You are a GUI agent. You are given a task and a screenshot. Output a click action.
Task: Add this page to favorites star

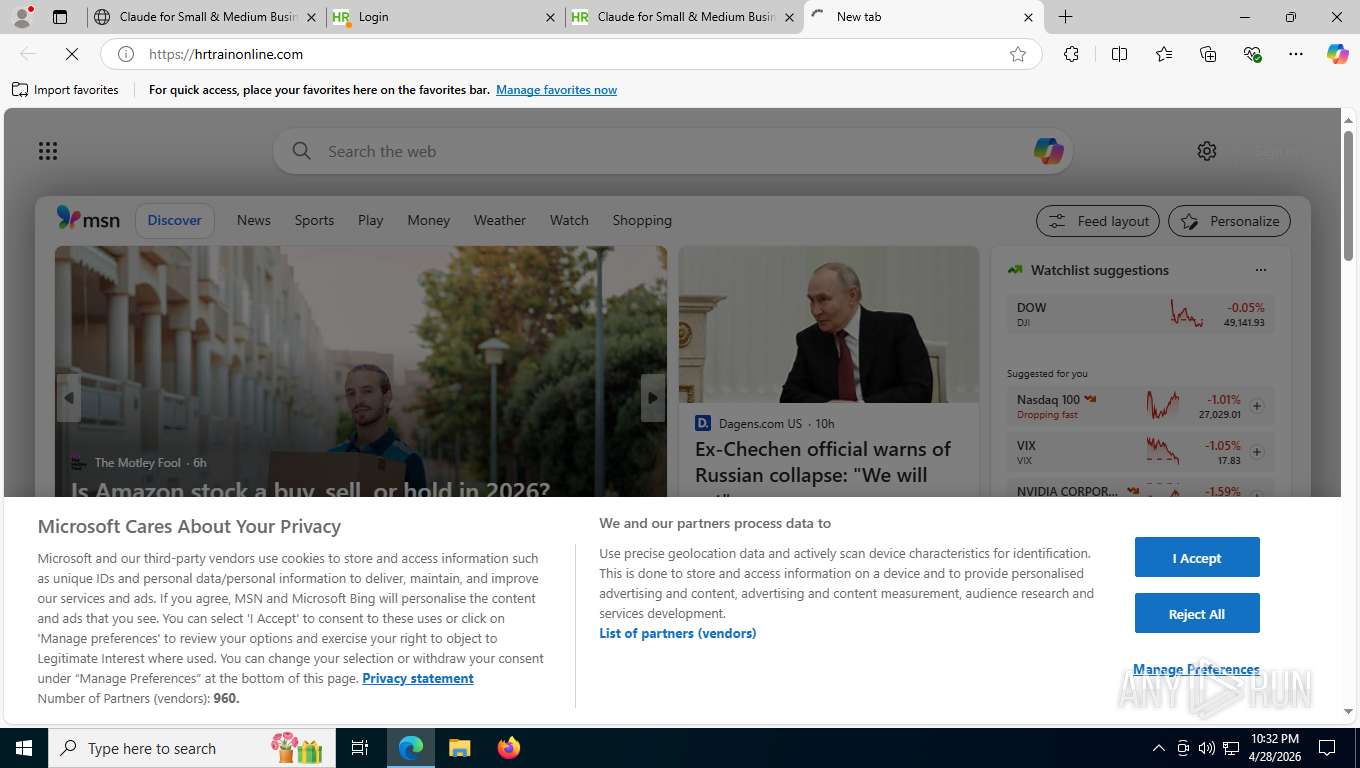pos(1018,54)
